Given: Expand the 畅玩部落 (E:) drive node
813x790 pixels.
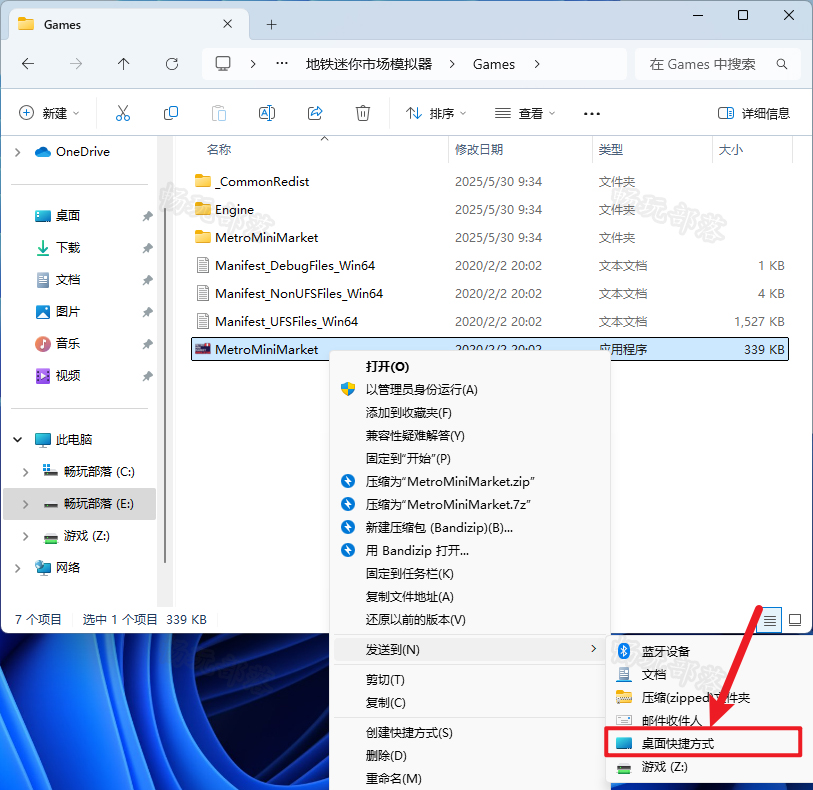Looking at the screenshot, I should coord(25,504).
